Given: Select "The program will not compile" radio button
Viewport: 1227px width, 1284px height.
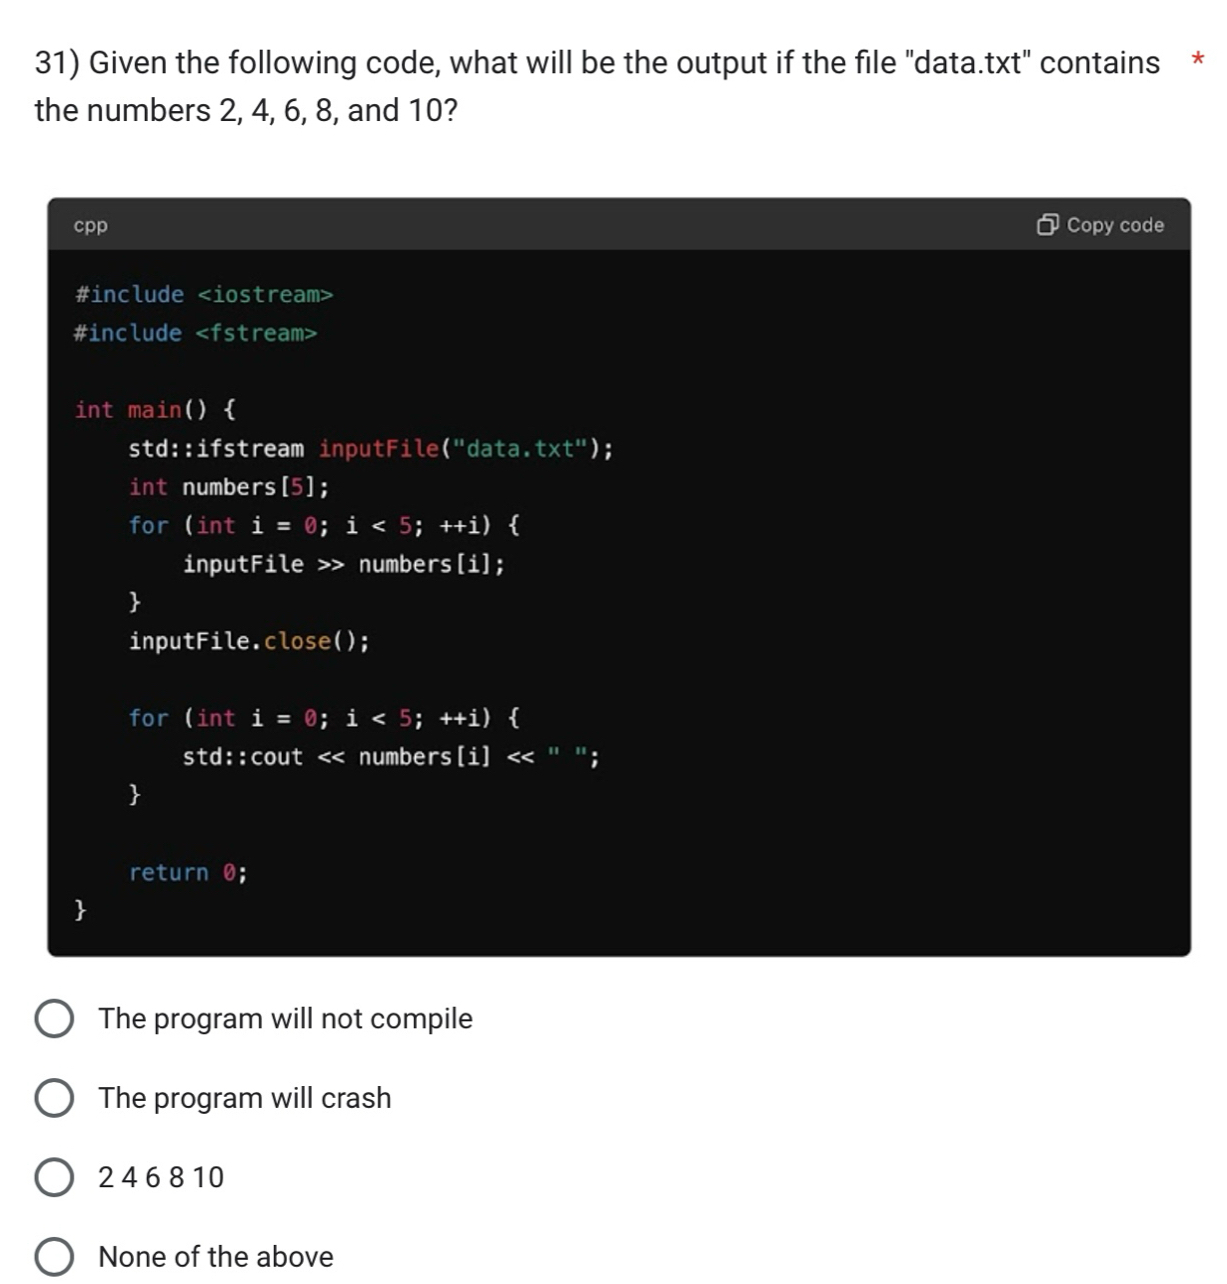Looking at the screenshot, I should click(54, 1019).
